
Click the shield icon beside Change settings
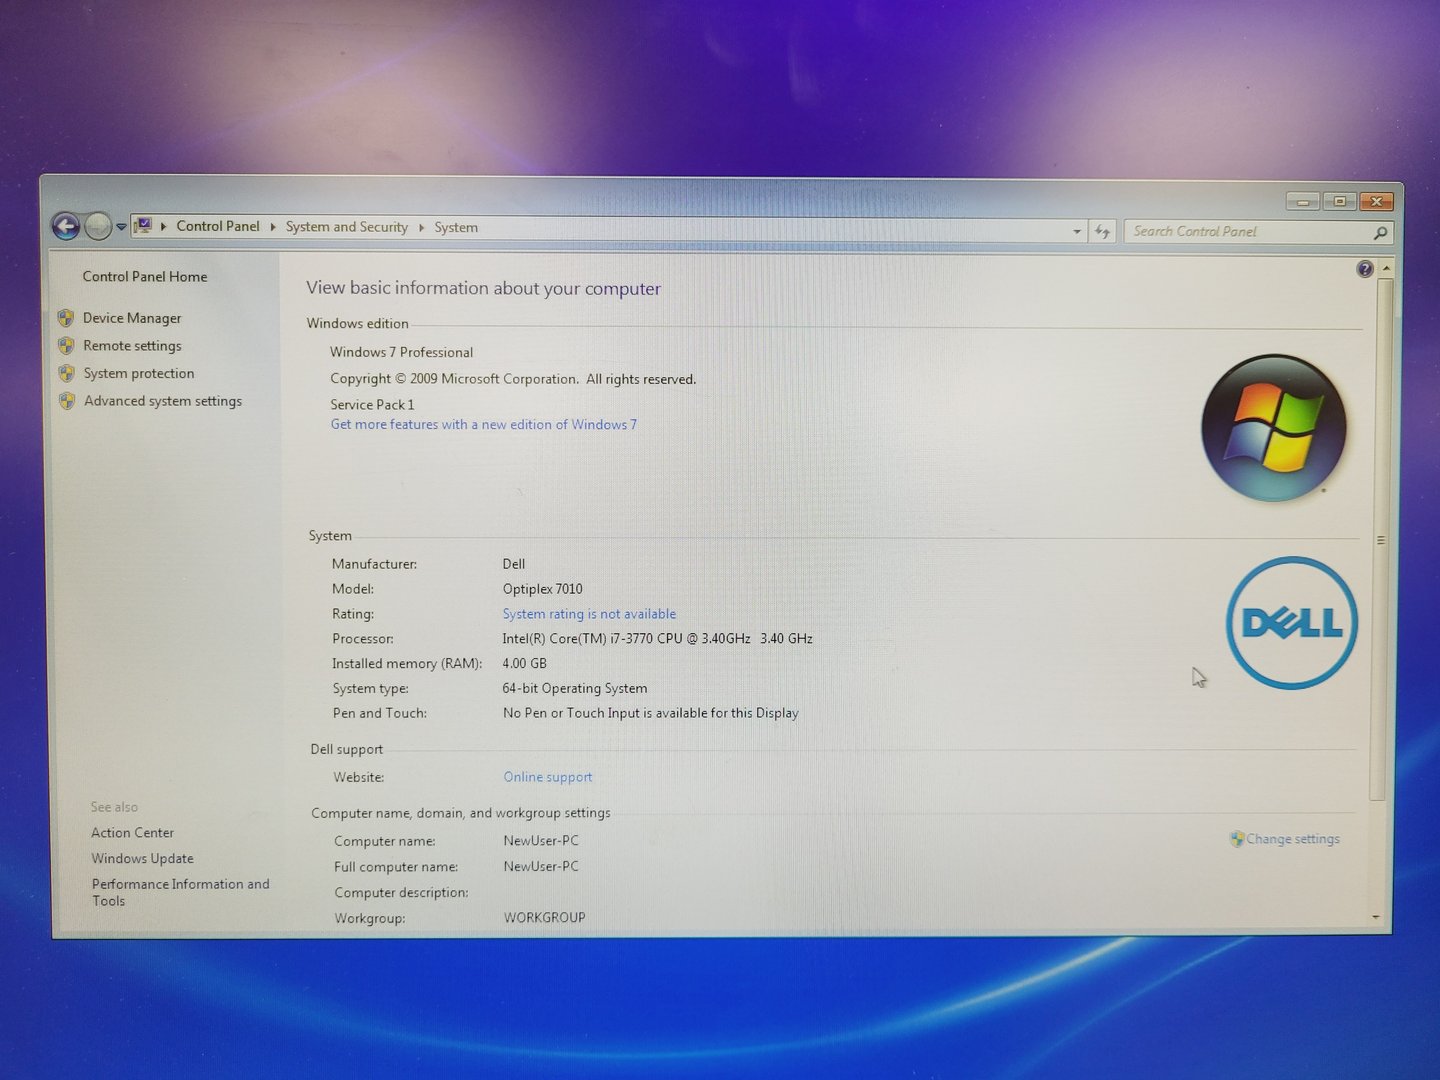(1237, 839)
